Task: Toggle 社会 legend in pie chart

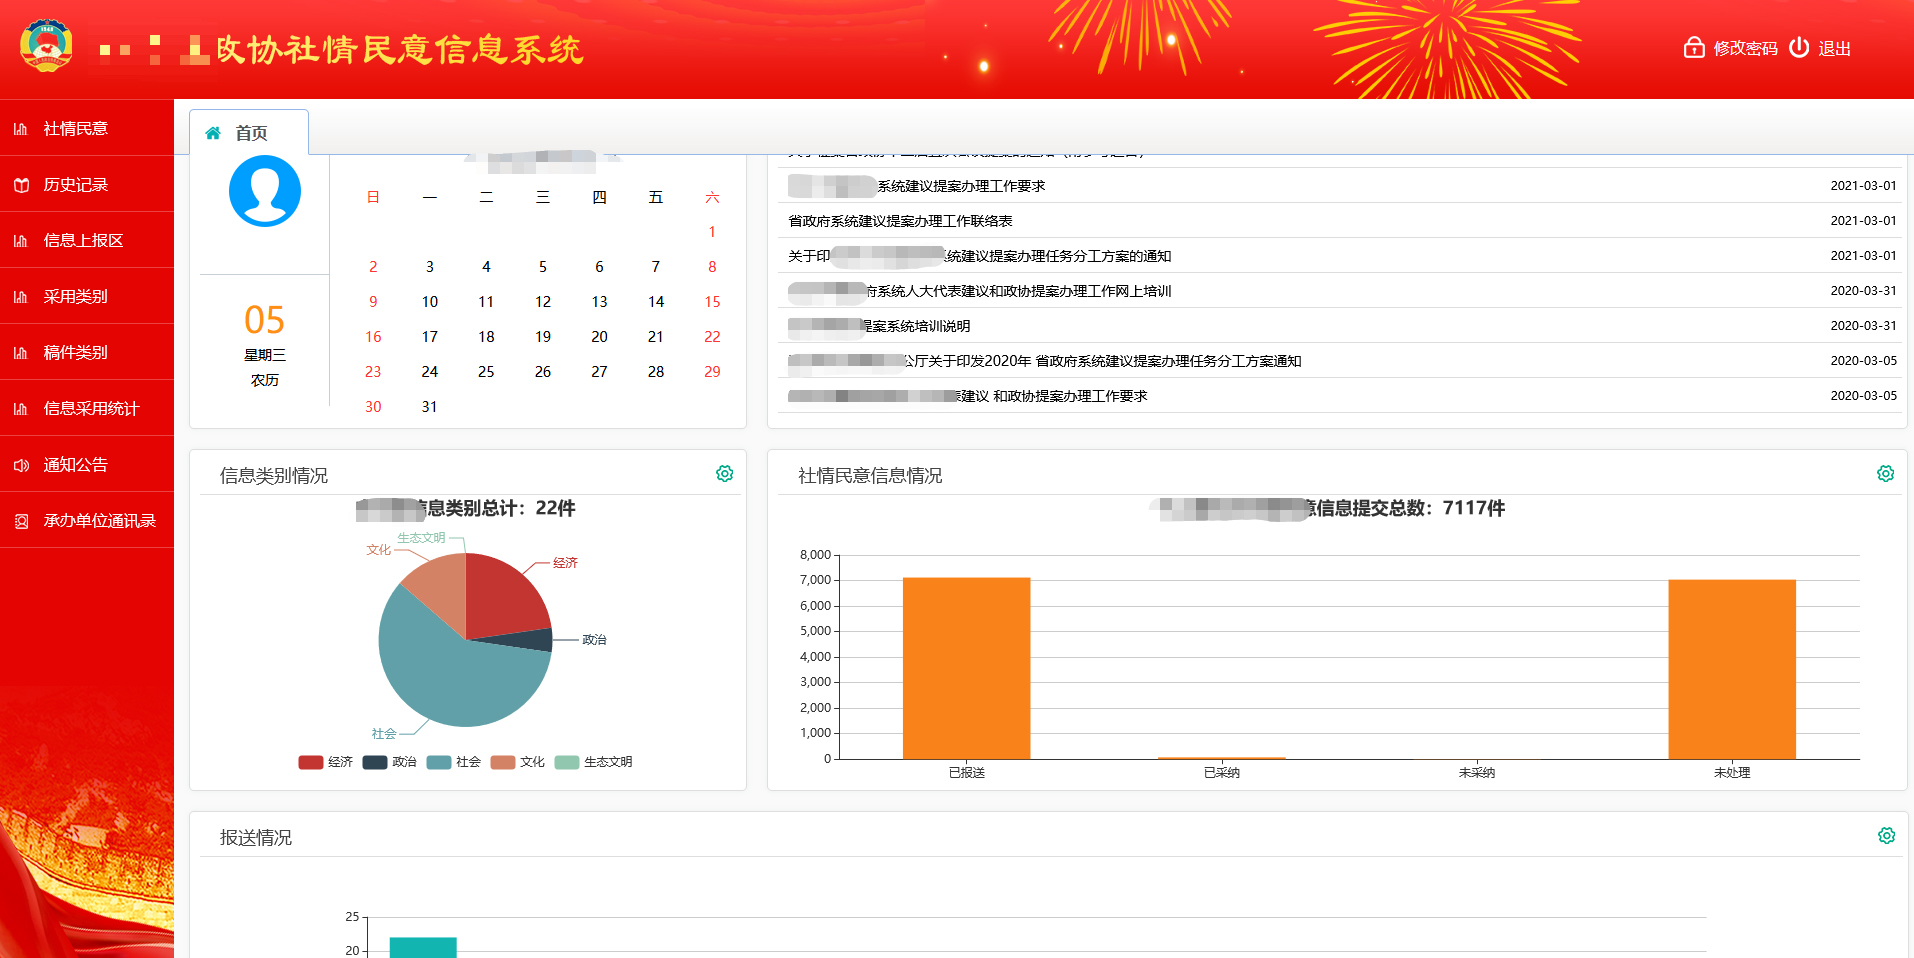Action: pos(454,762)
